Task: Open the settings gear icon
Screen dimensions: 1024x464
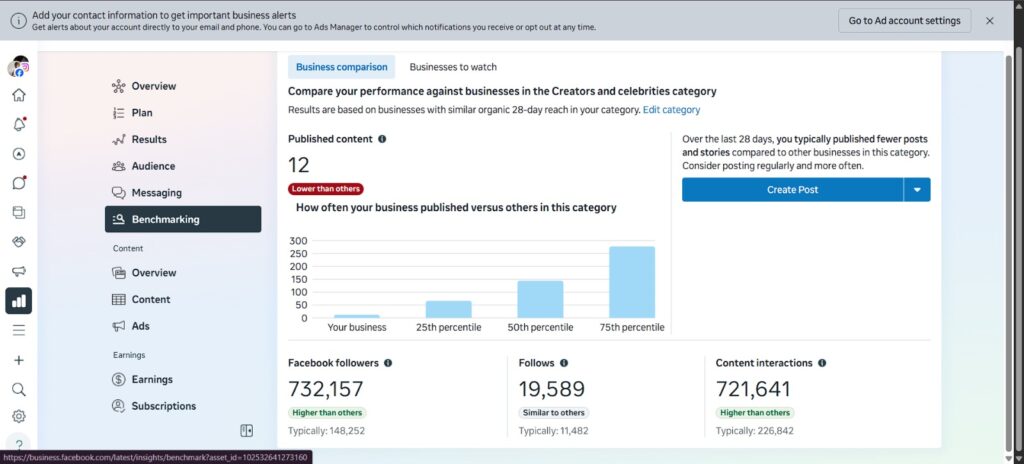Action: pos(19,416)
